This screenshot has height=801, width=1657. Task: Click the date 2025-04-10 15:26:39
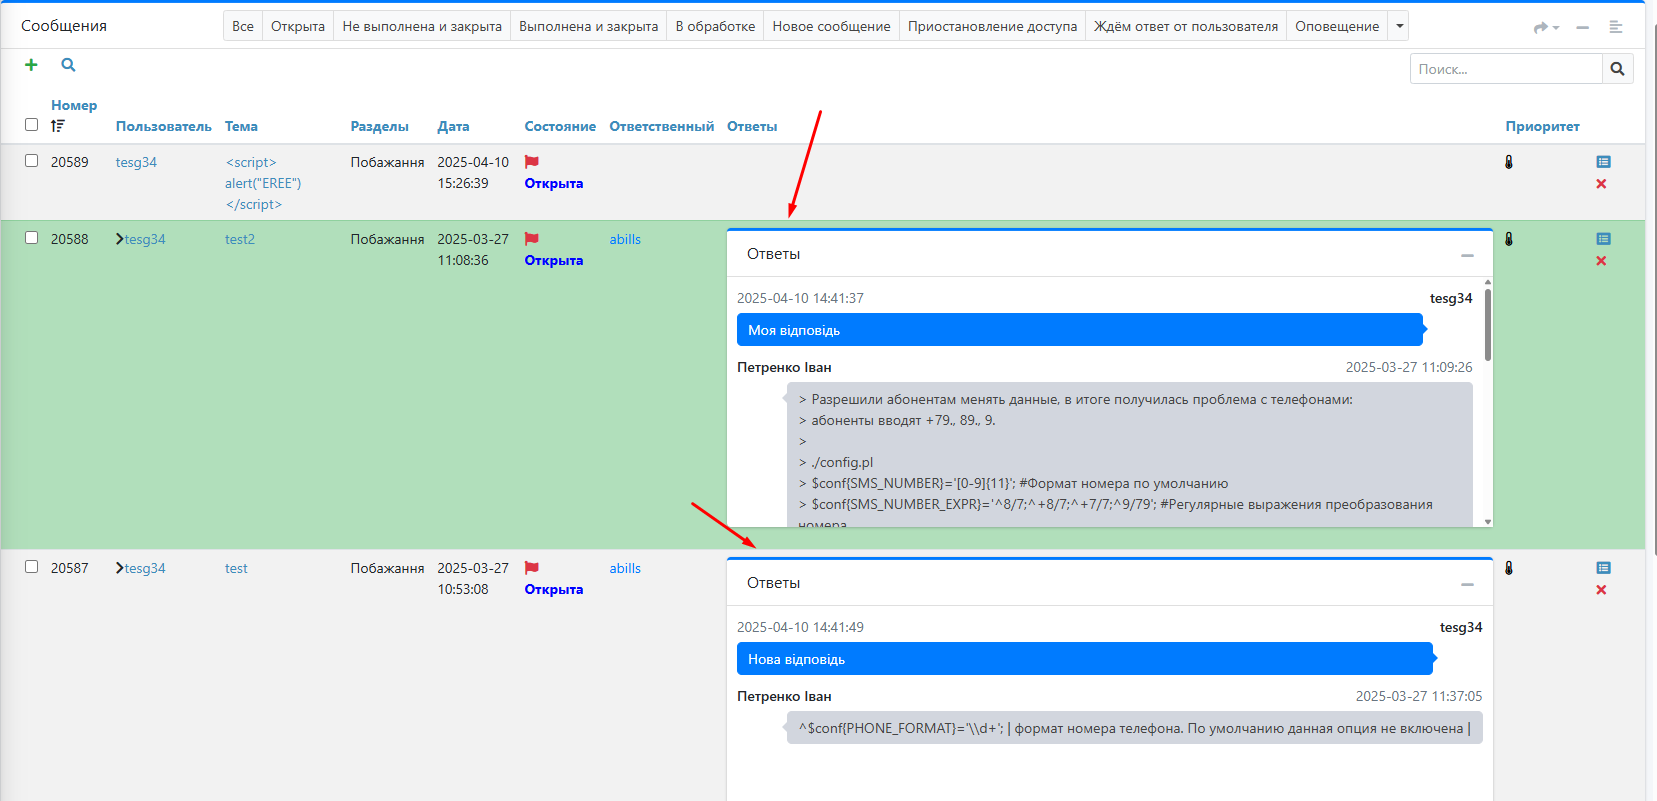click(x=473, y=172)
